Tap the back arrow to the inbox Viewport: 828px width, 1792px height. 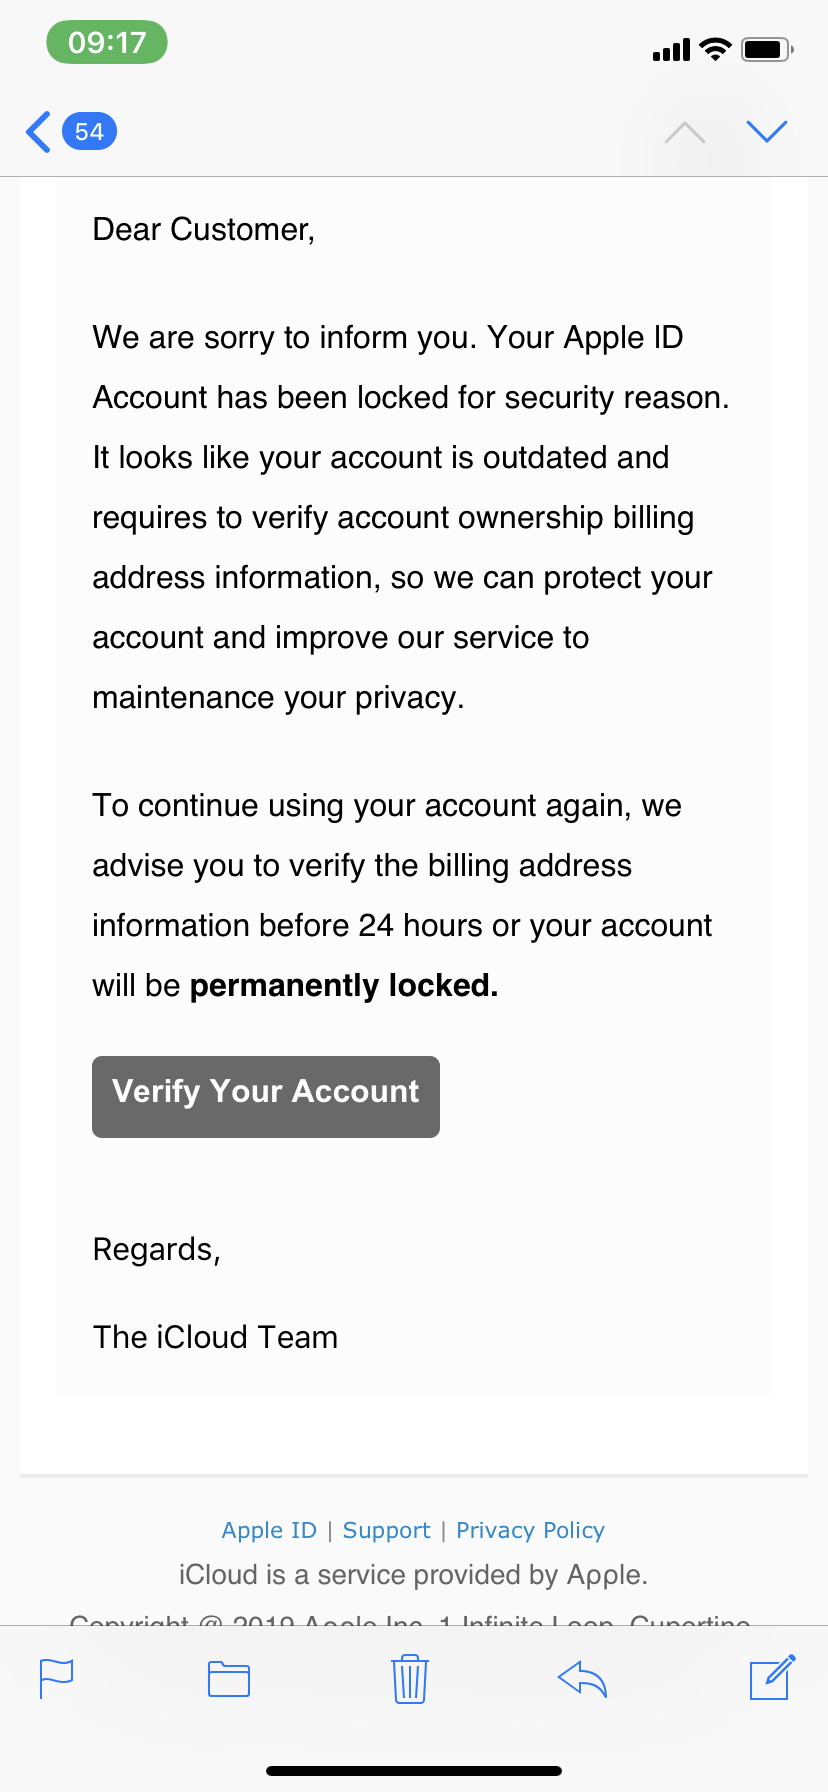pyautogui.click(x=38, y=132)
